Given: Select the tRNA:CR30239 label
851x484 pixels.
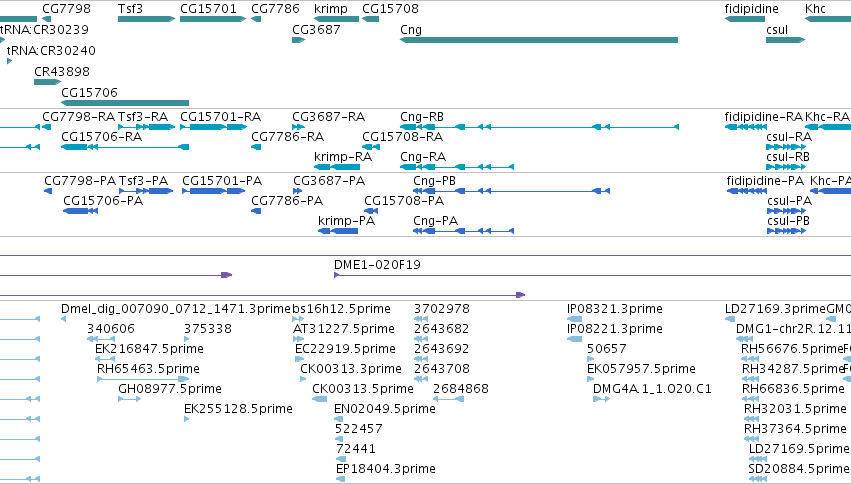Looking at the screenshot, I should pyautogui.click(x=44, y=29).
